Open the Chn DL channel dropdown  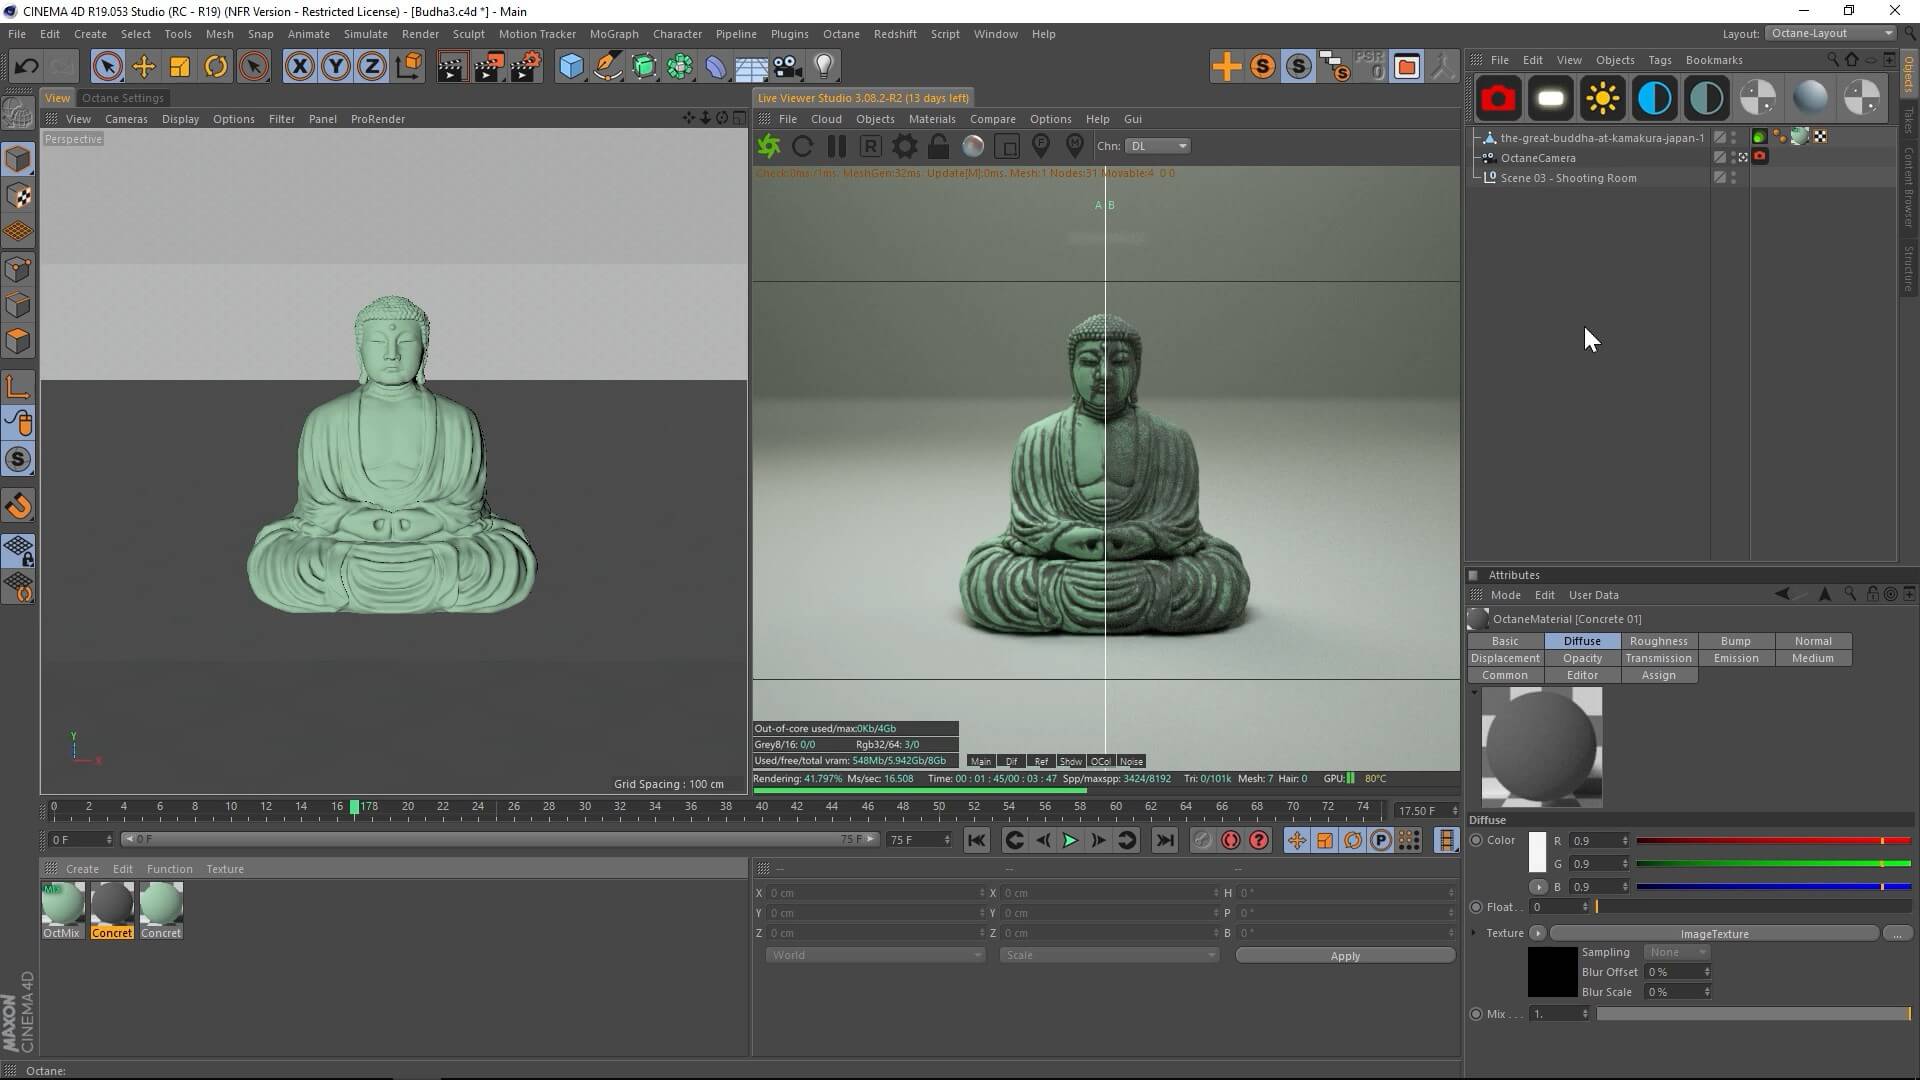pyautogui.click(x=1158, y=146)
